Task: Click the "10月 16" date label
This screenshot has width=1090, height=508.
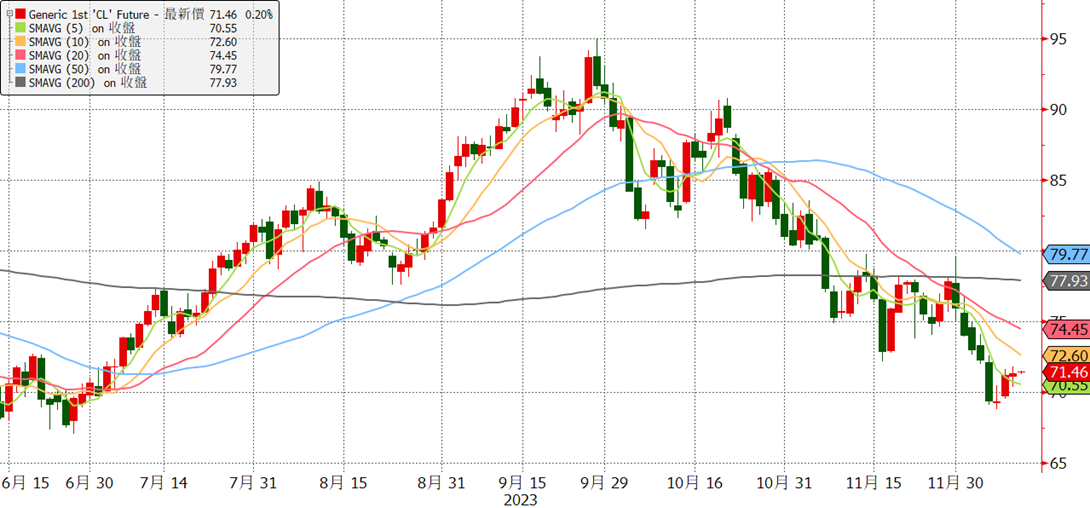Action: pyautogui.click(x=696, y=482)
